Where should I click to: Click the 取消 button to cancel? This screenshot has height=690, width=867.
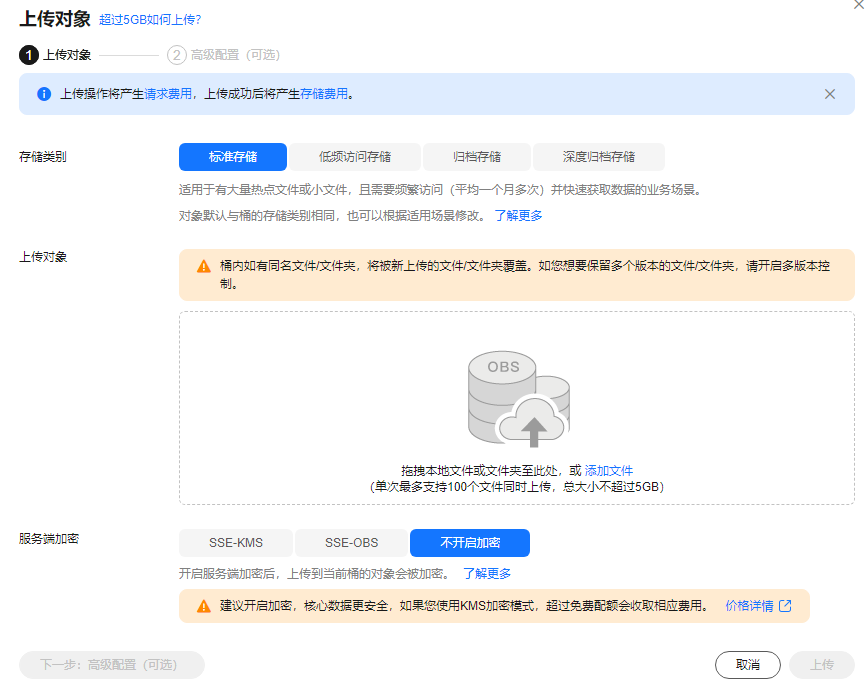click(747, 665)
